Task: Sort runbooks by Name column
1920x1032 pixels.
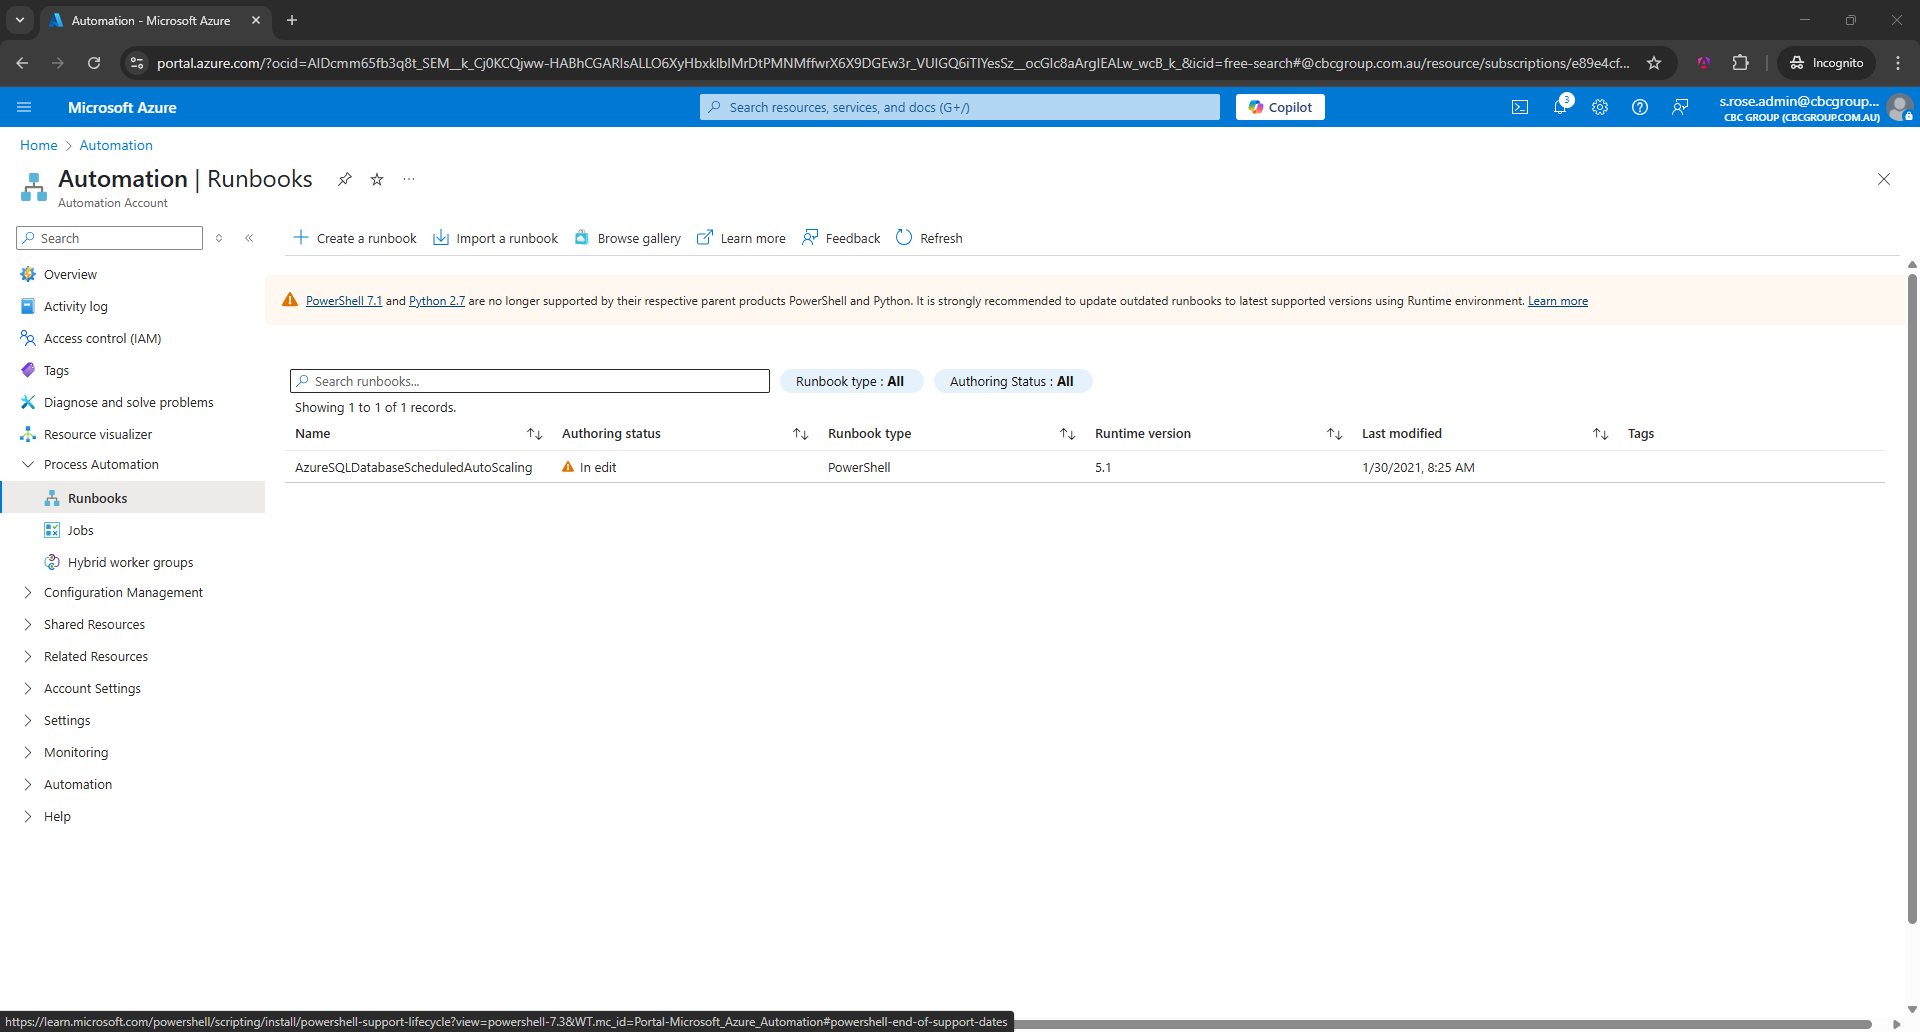Action: tap(534, 434)
